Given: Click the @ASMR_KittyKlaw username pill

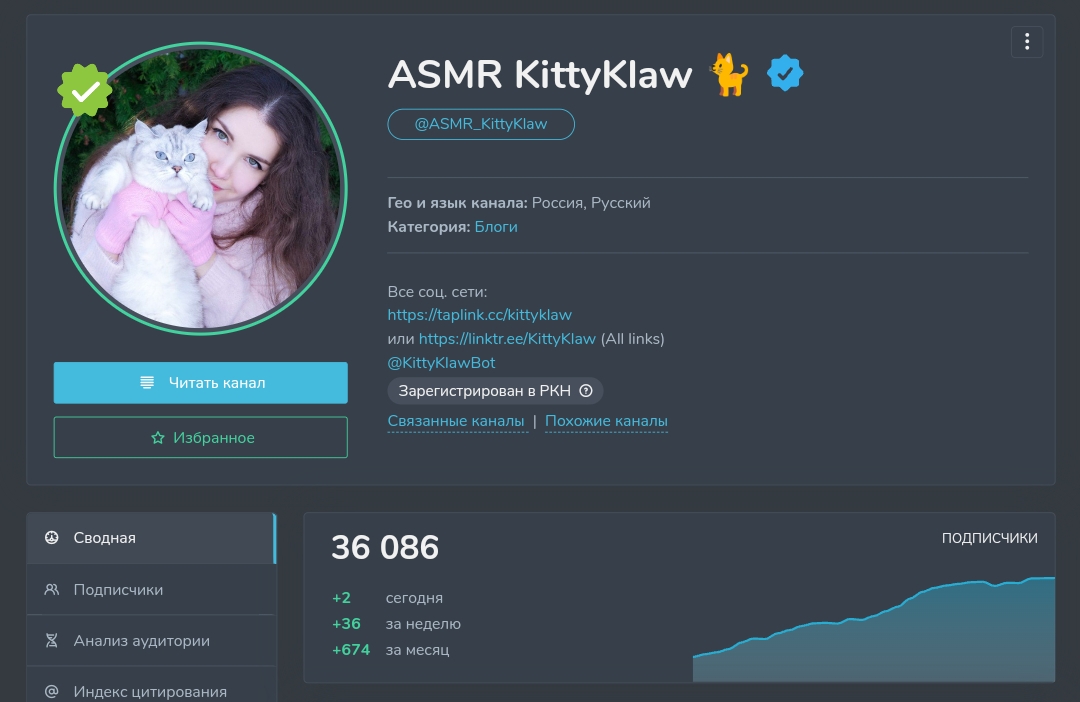Looking at the screenshot, I should click(x=481, y=124).
